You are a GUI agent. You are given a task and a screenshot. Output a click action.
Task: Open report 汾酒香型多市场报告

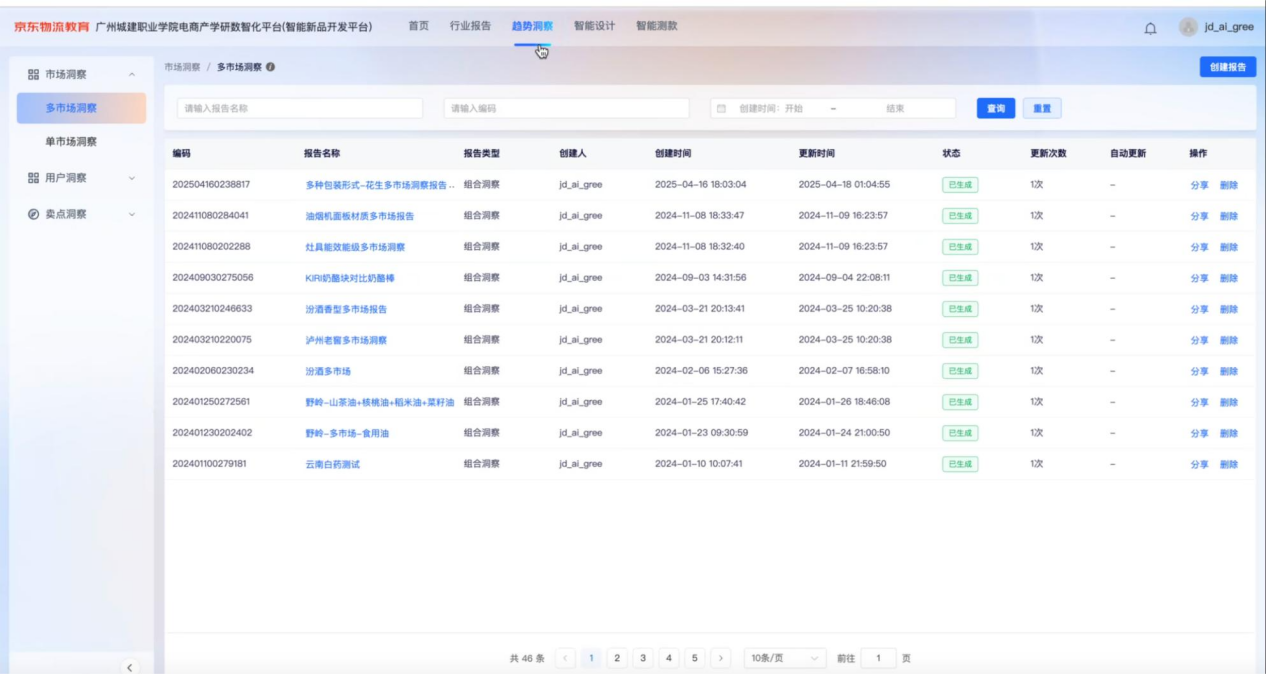tap(346, 309)
